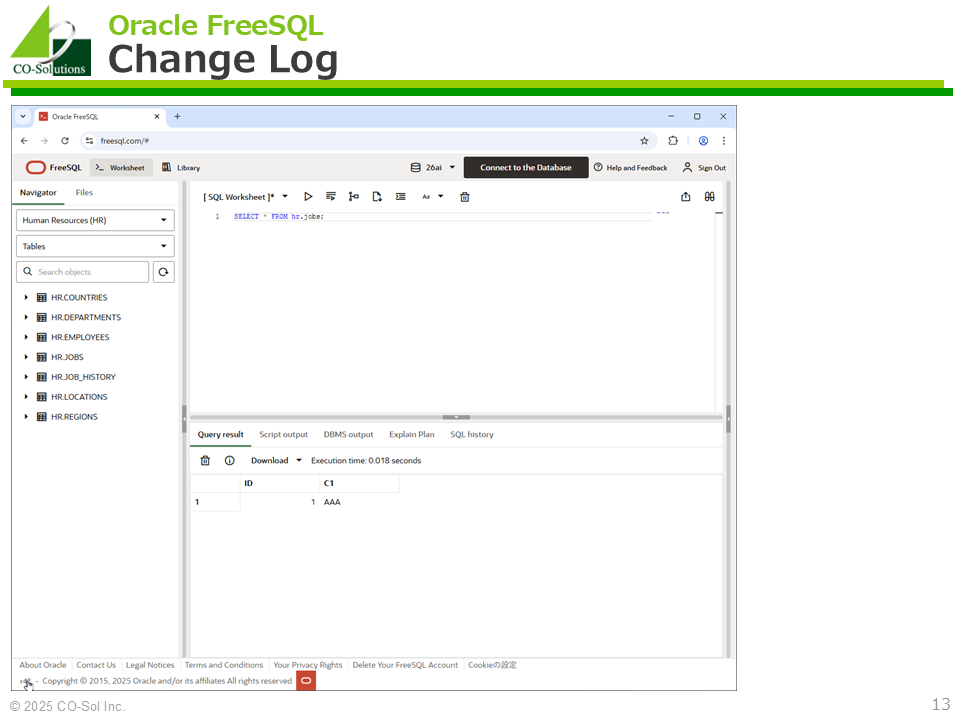The image size is (960, 720).
Task: Open the 26ai database version dropdown
Action: pos(433,168)
